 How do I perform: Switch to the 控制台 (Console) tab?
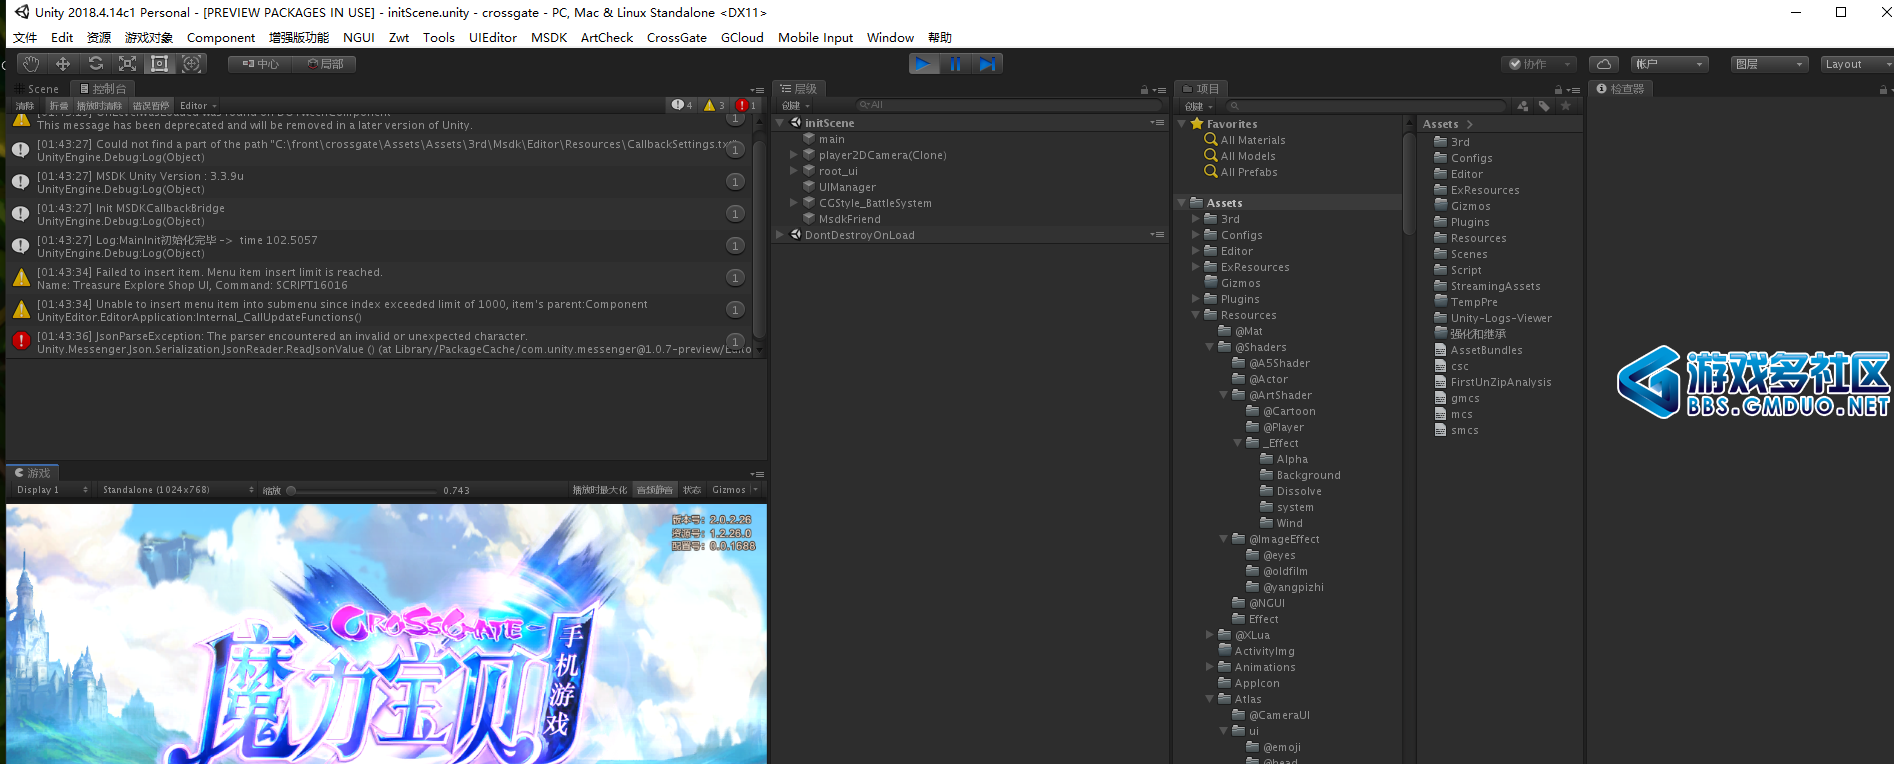(x=104, y=89)
